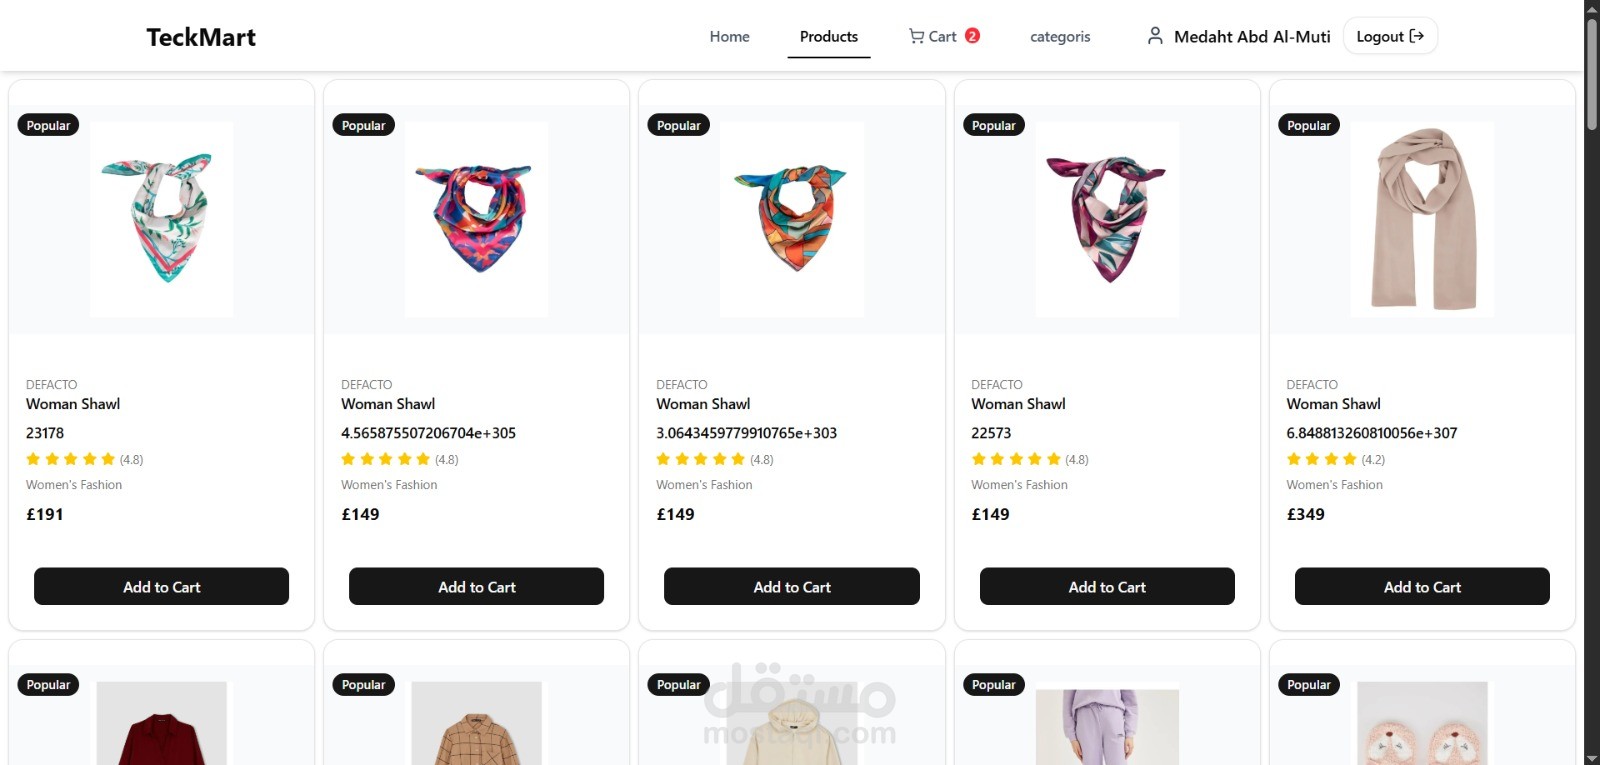Select the Products navigation tab
This screenshot has width=1600, height=765.
click(828, 37)
